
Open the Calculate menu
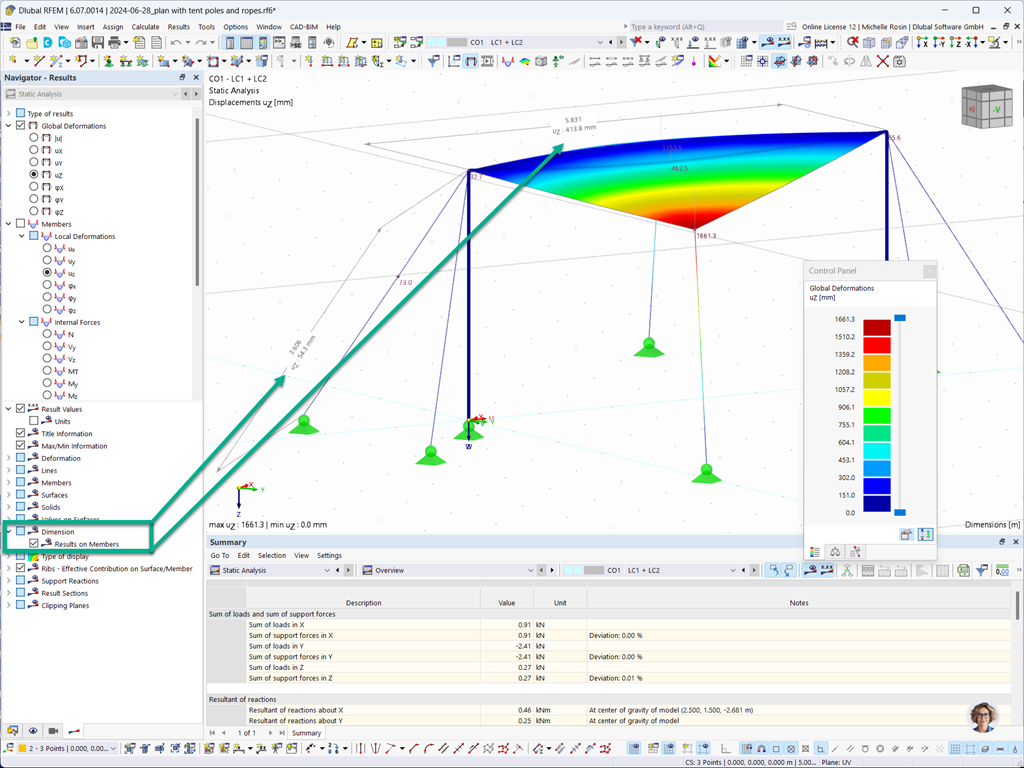click(x=146, y=27)
